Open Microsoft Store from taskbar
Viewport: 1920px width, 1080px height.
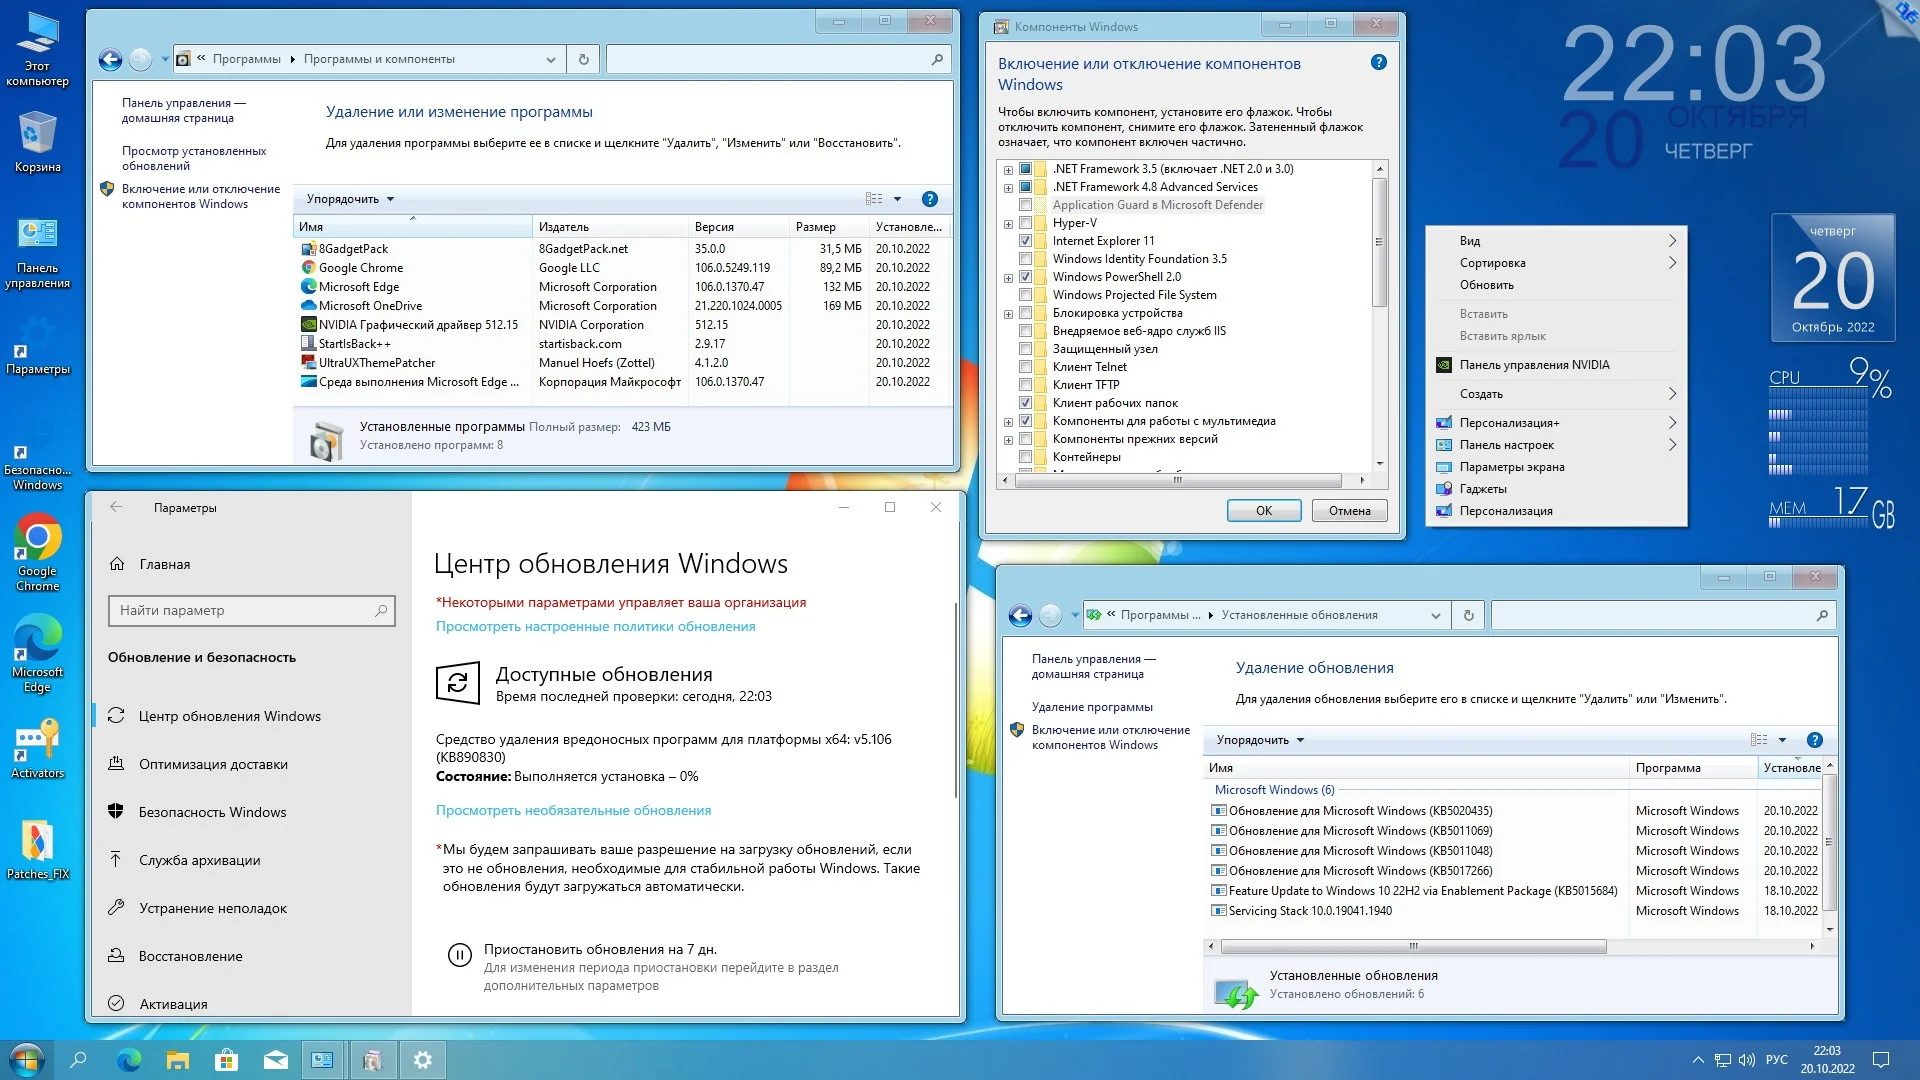tap(226, 1060)
